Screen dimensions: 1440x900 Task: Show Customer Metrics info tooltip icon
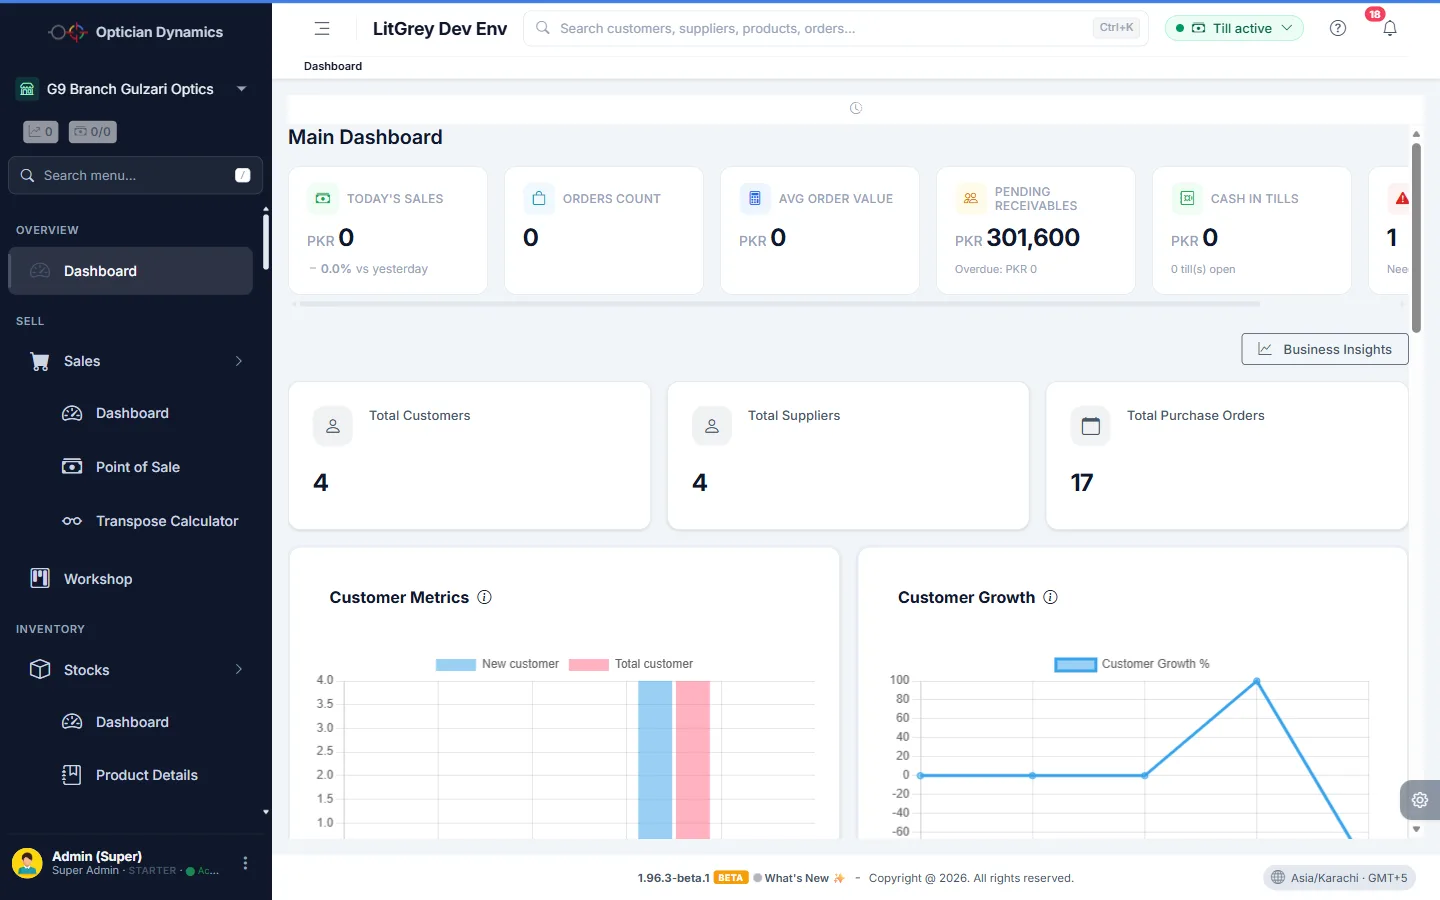tap(484, 597)
